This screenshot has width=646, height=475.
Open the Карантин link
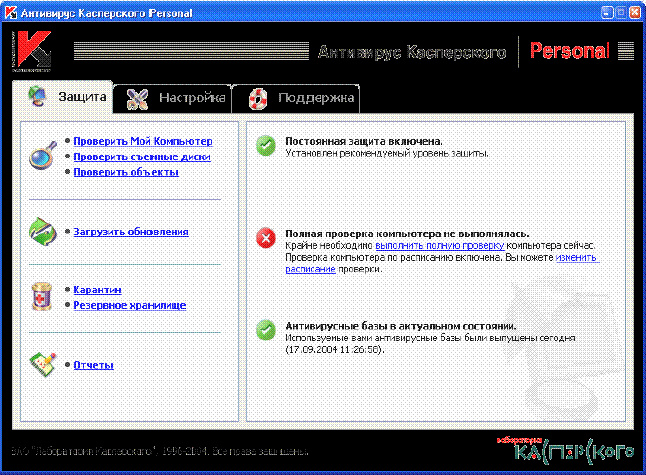tap(97, 290)
